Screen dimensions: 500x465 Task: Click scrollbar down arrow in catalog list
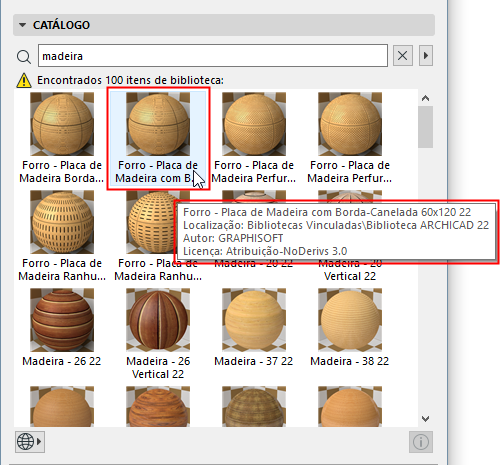point(425,419)
